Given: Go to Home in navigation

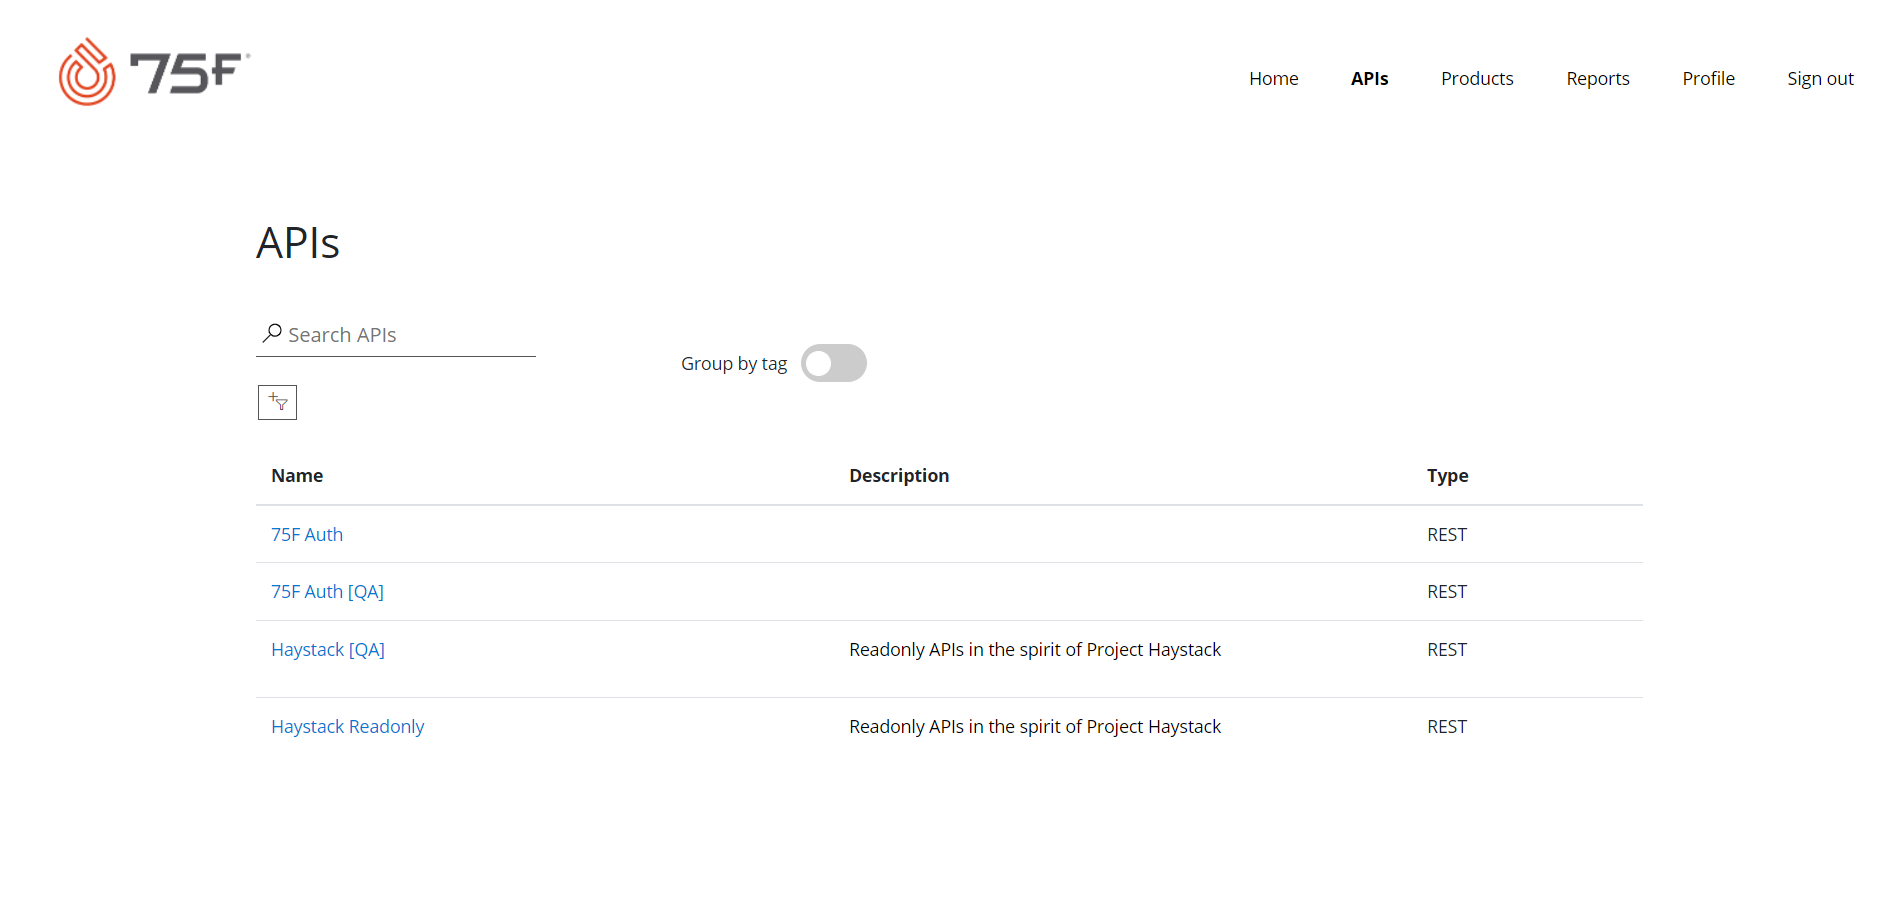Looking at the screenshot, I should pyautogui.click(x=1273, y=78).
